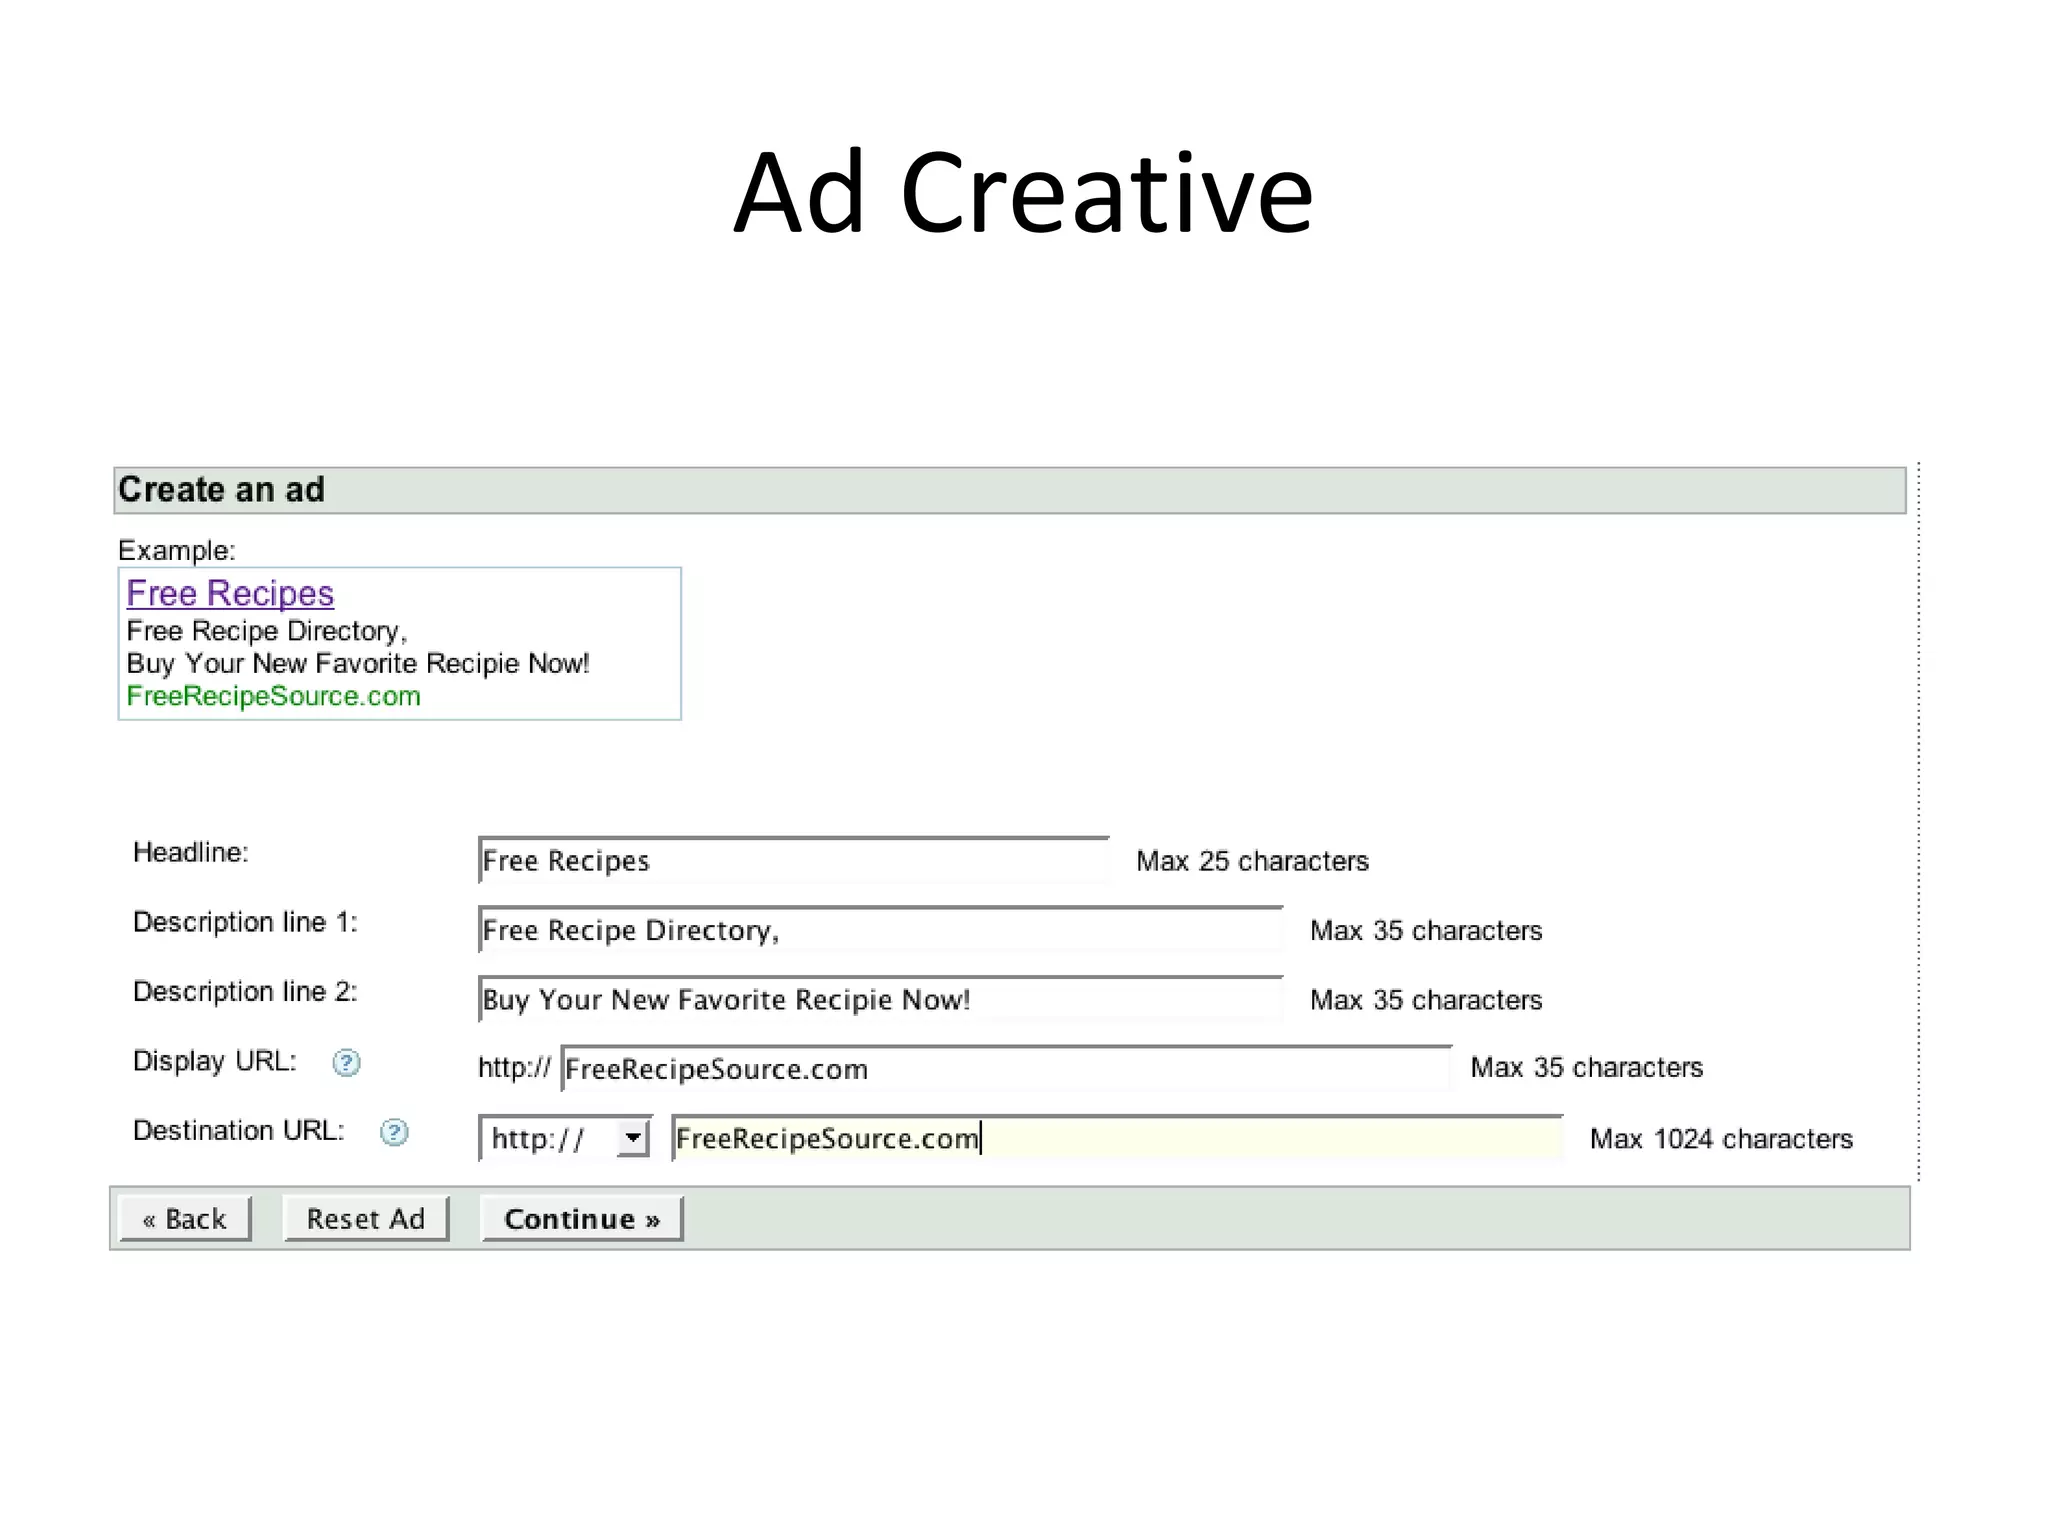Click the 'Ad Creative' slide title
The height and width of the screenshot is (1536, 2048).
point(1023,192)
